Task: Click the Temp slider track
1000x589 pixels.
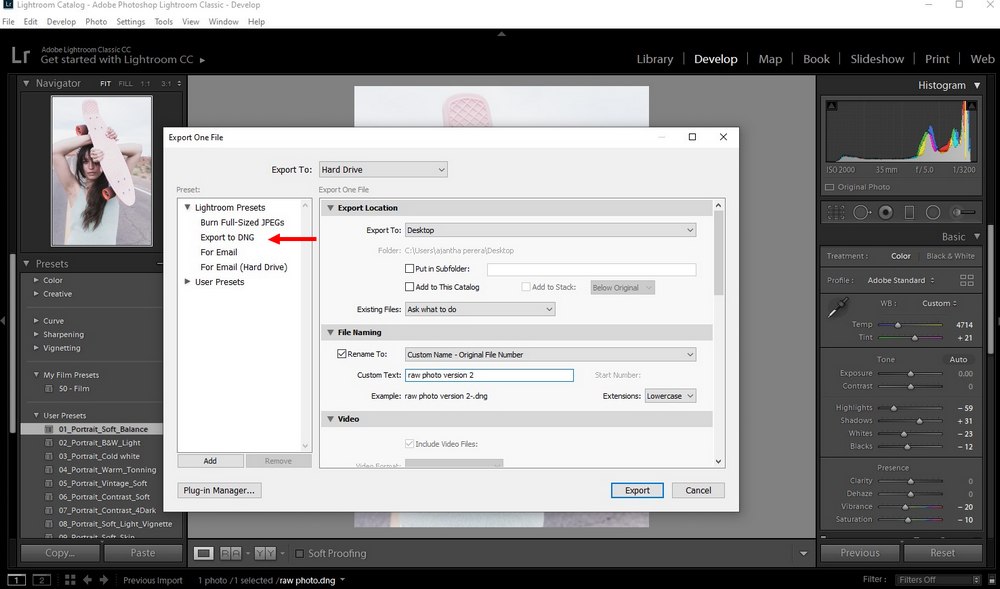Action: [910, 324]
